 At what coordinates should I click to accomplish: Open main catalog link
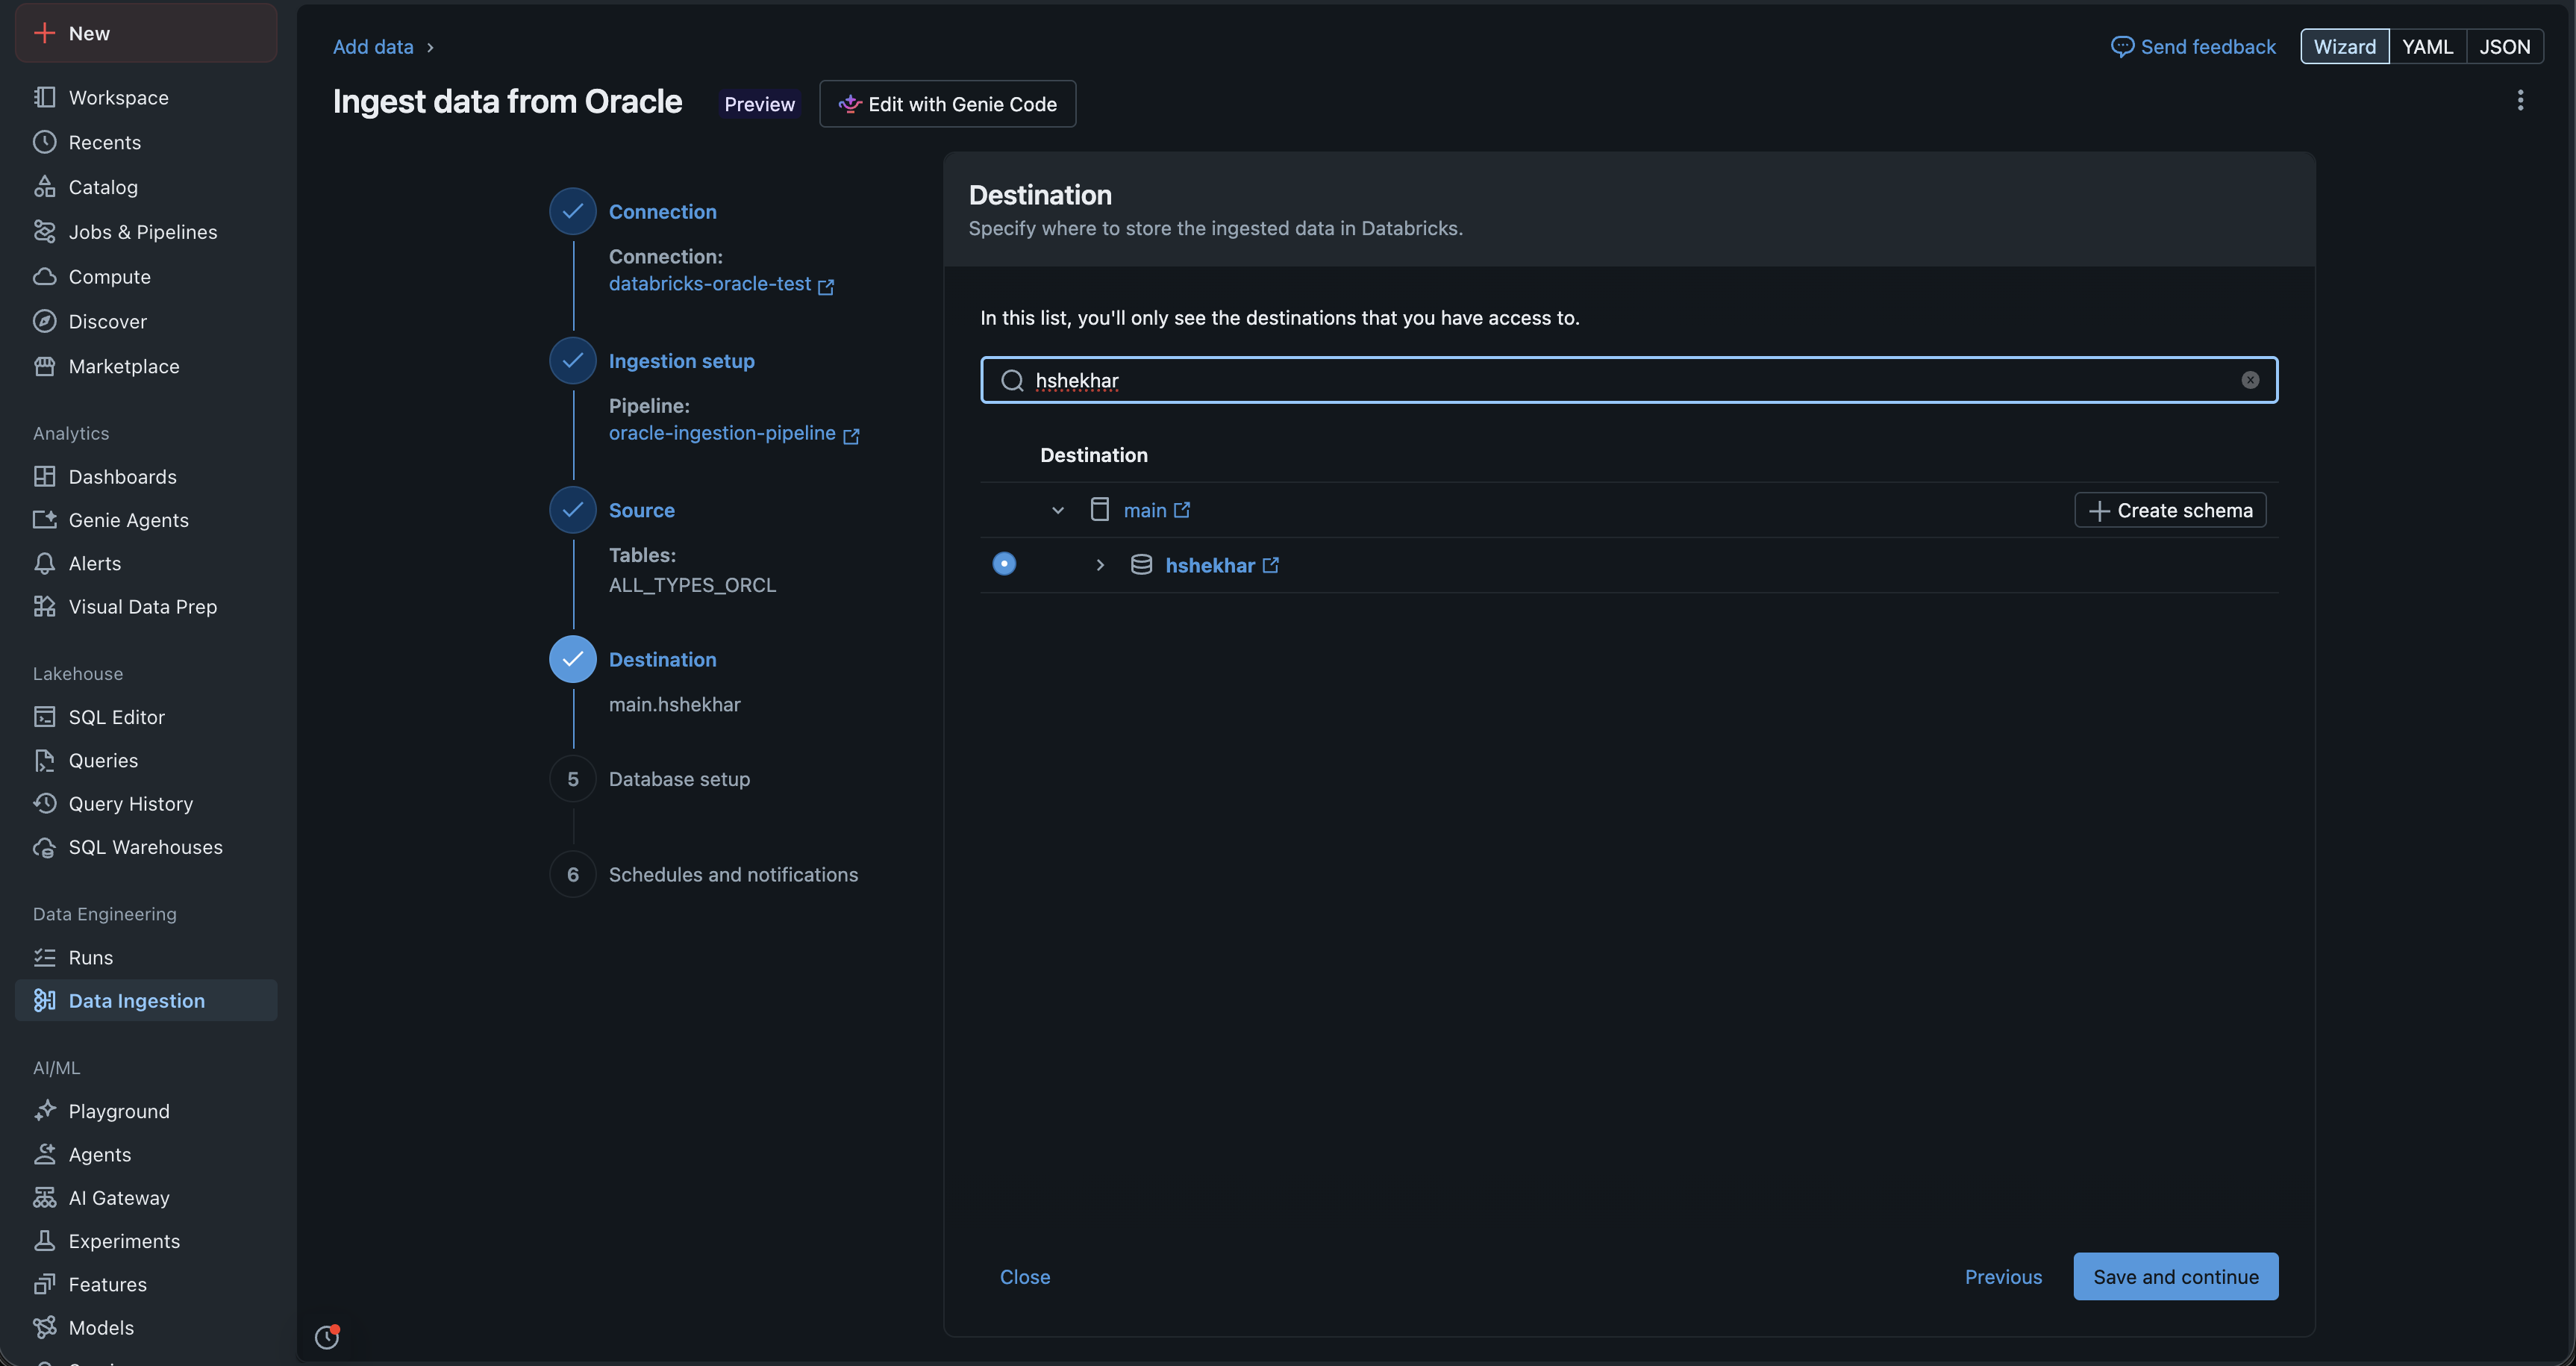[1145, 510]
